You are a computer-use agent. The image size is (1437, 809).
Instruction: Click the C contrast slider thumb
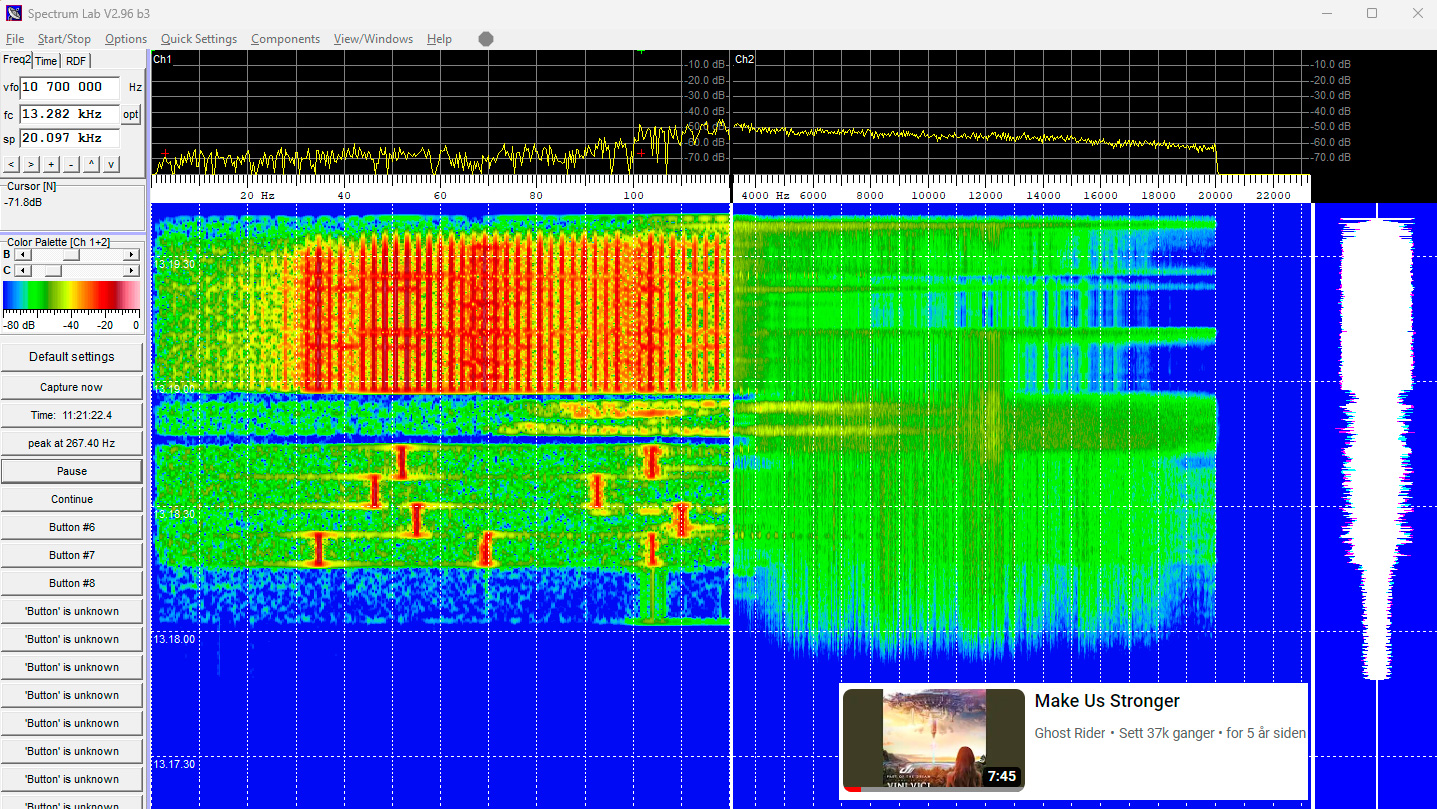click(x=54, y=270)
